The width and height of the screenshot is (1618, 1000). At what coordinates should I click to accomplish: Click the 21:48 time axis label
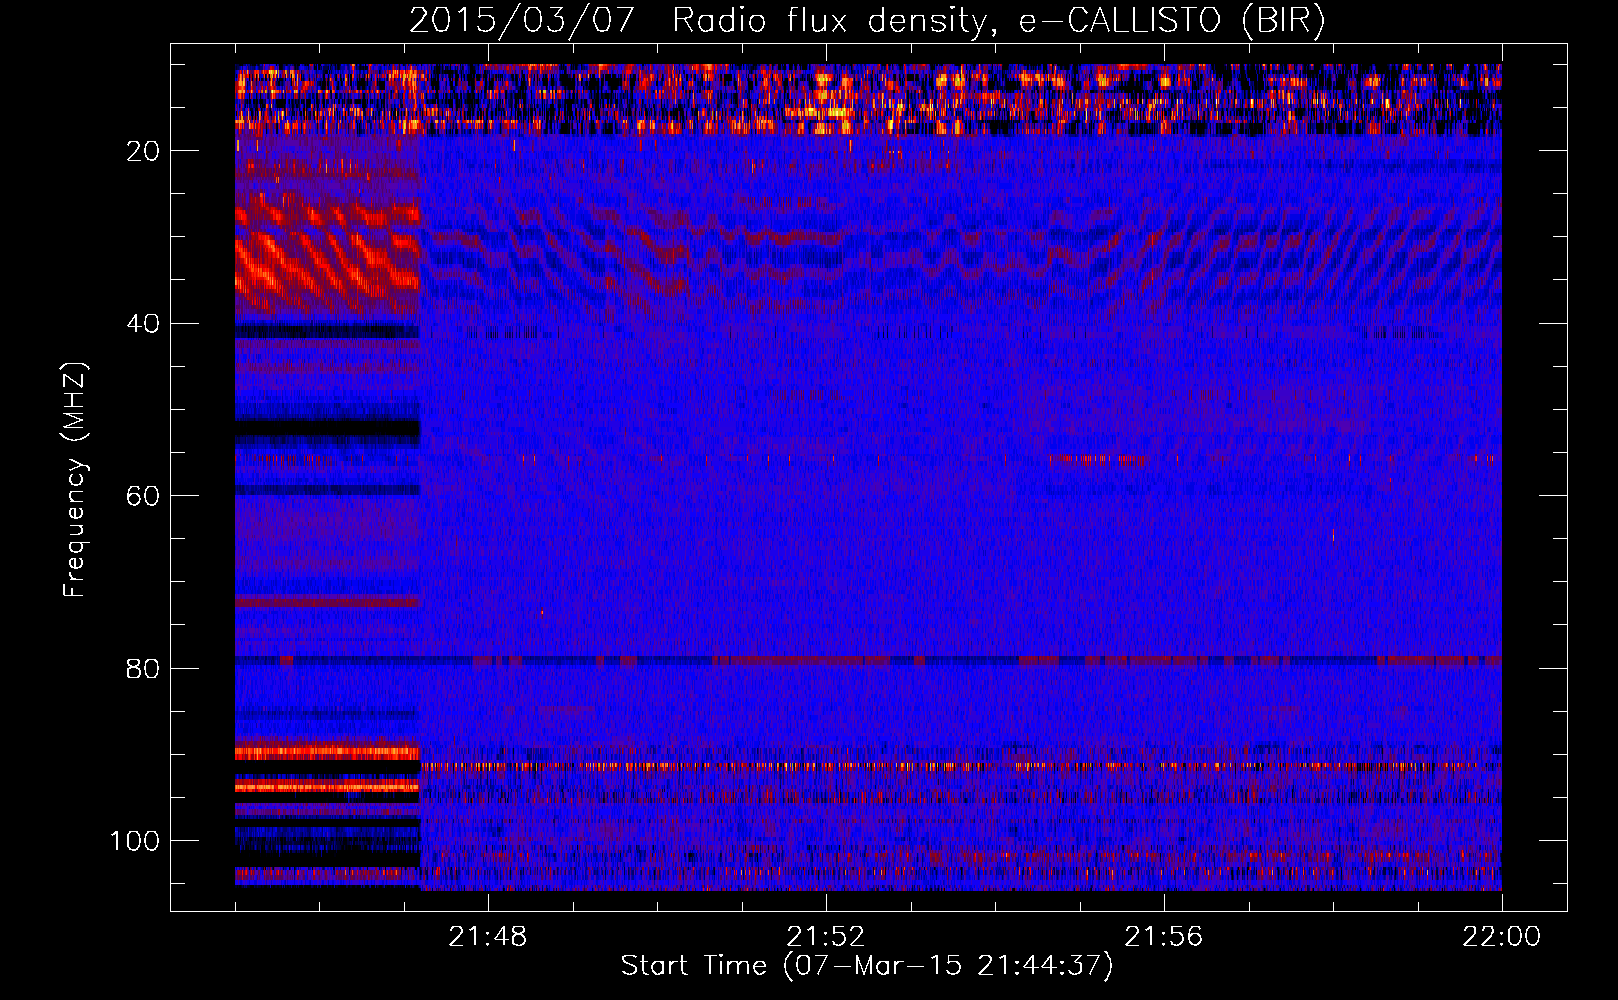pos(488,937)
